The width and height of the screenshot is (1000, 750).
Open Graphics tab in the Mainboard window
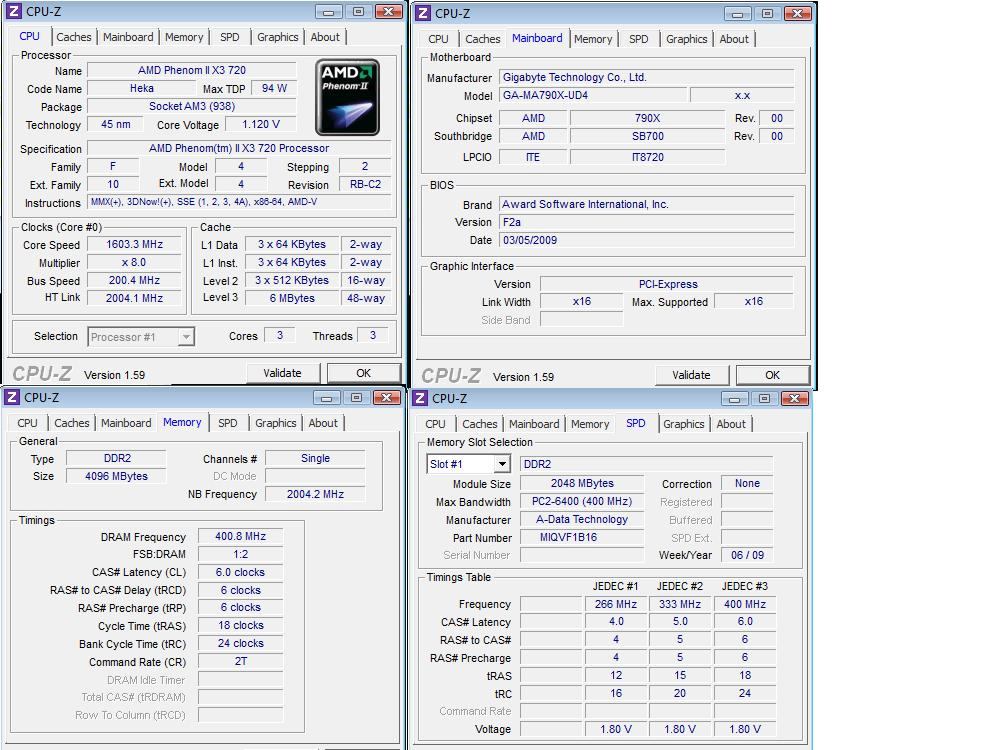tap(686, 39)
